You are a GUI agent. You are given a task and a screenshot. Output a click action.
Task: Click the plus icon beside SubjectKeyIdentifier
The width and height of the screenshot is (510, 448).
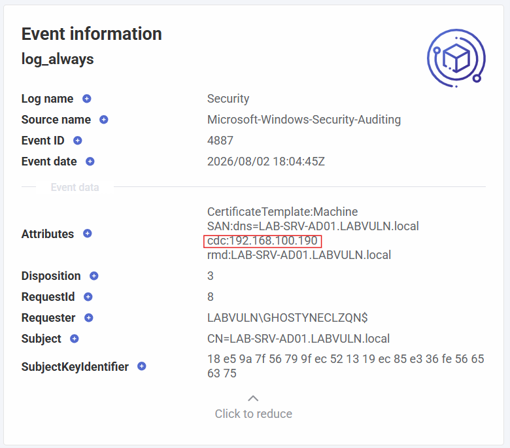[x=142, y=366]
